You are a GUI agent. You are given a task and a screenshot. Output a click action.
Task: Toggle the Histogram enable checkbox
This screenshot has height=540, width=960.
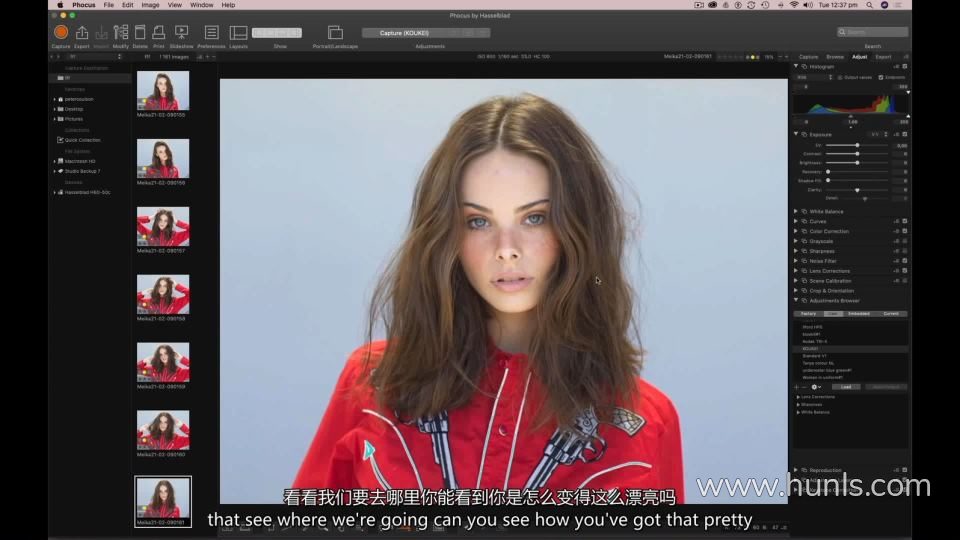click(x=905, y=67)
